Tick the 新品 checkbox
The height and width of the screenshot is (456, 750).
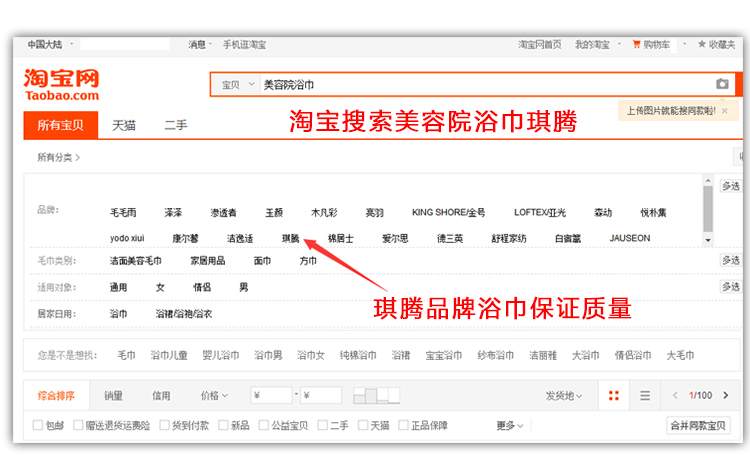pos(223,425)
